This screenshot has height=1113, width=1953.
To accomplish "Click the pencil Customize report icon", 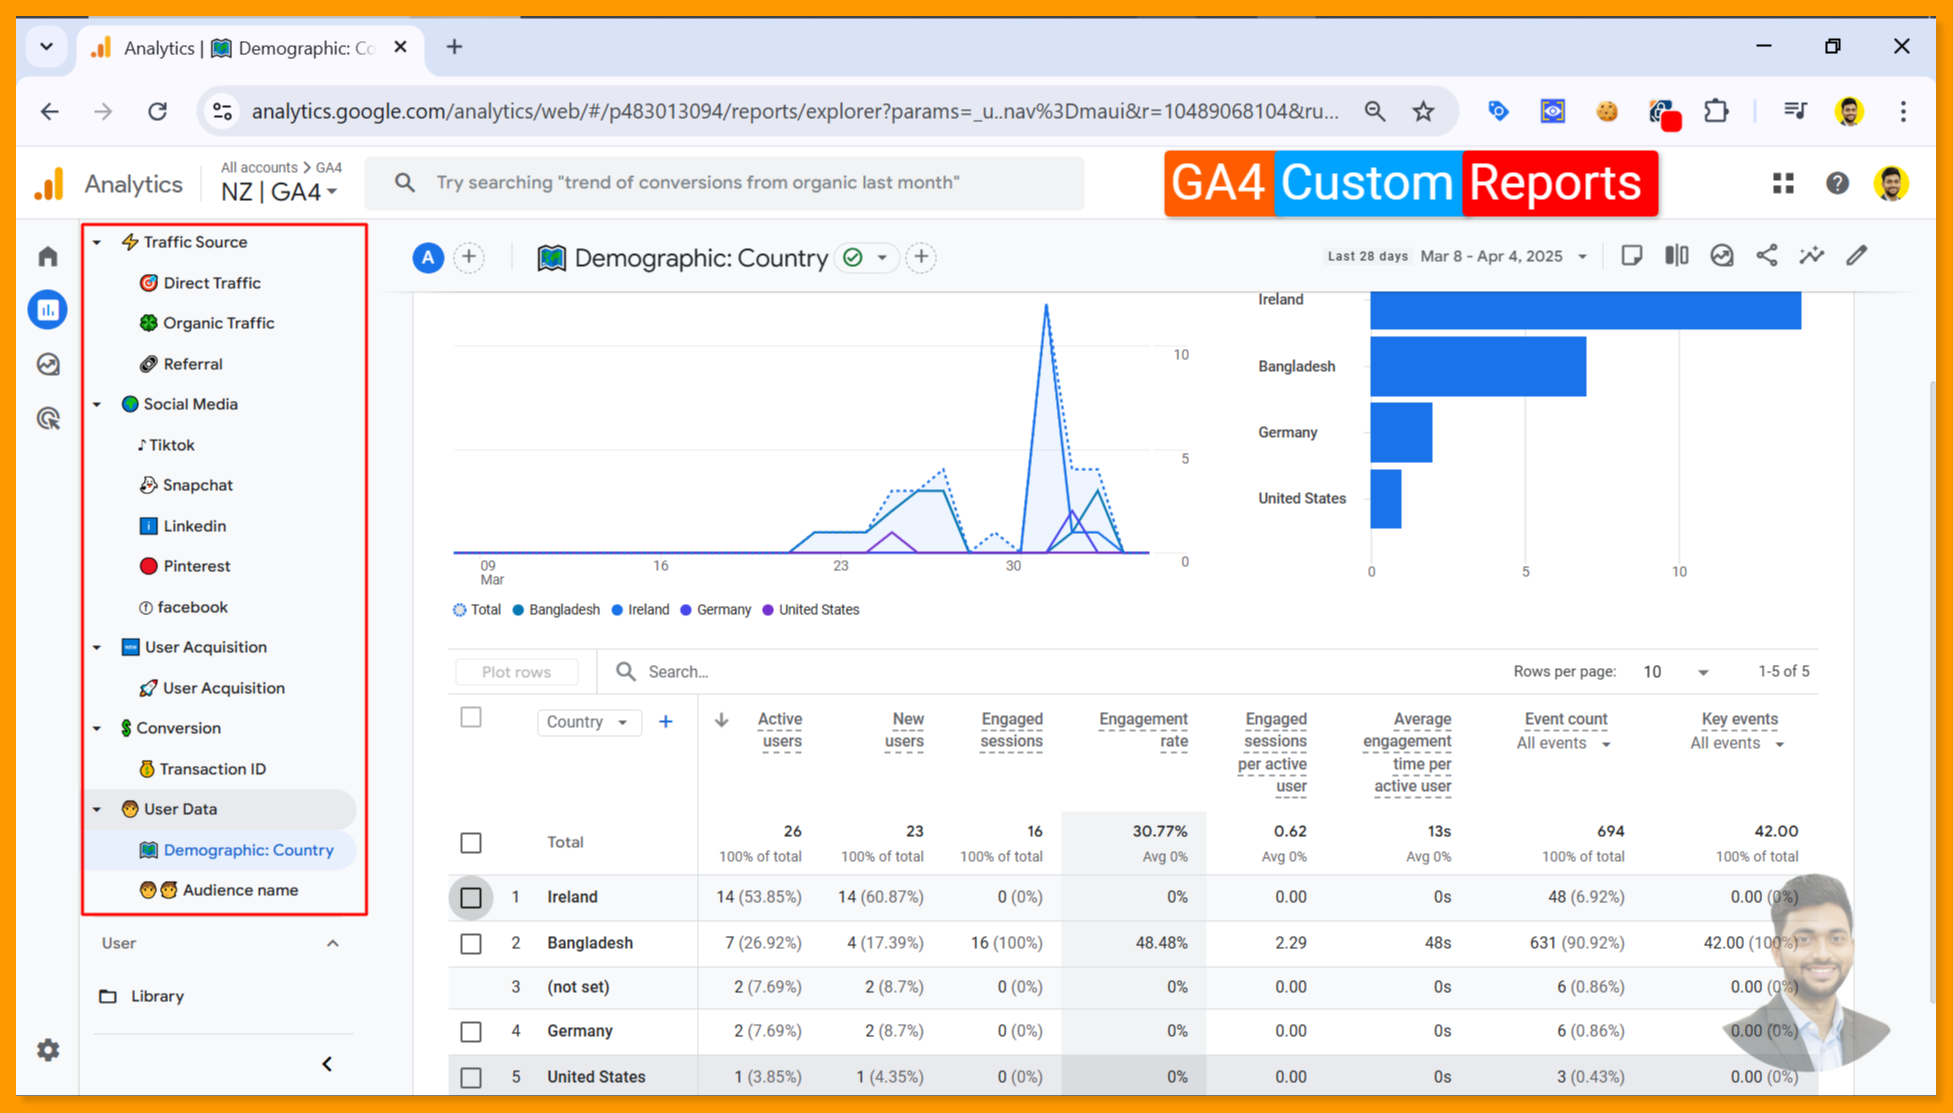I will 1856,256.
